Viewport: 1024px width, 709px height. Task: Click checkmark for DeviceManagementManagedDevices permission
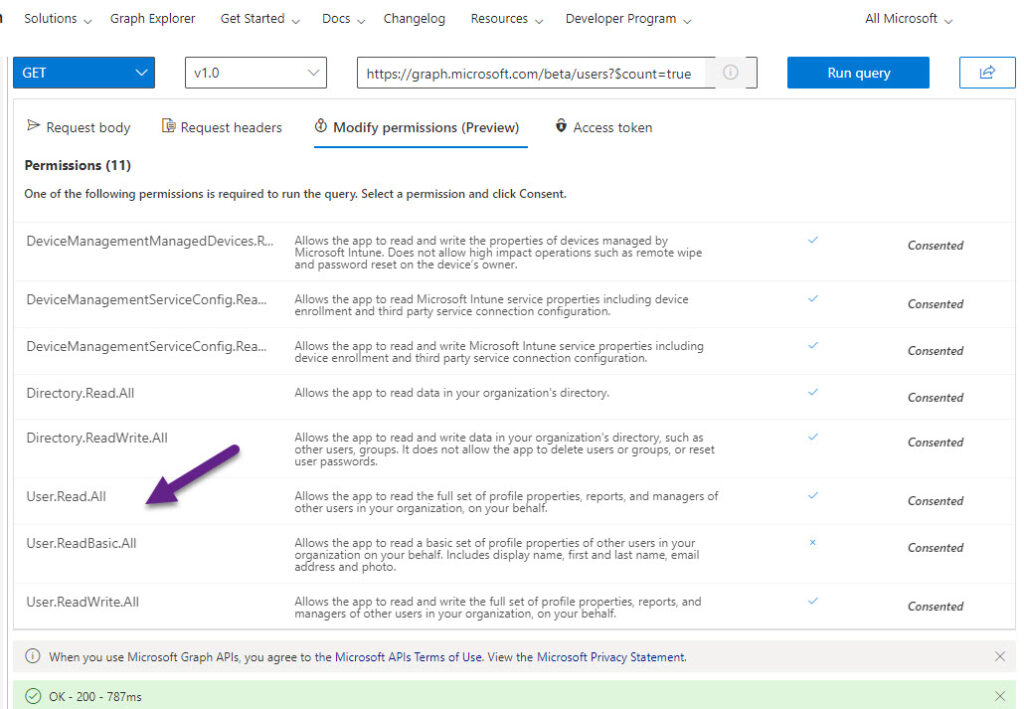[x=813, y=240]
